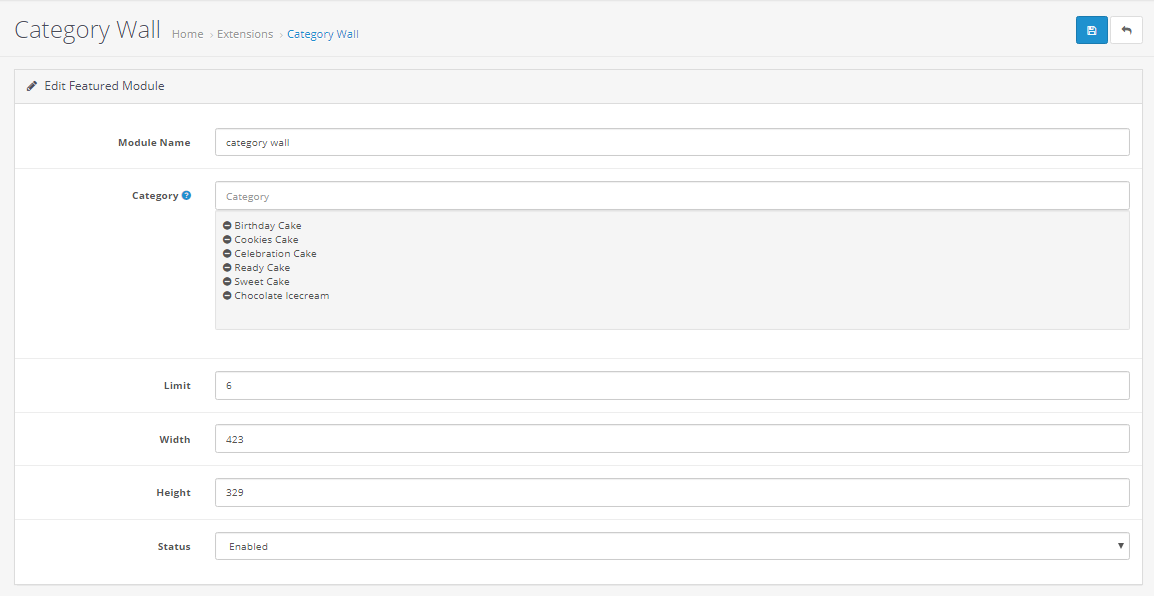Viewport: 1154px width, 596px height.
Task: Click the Status dropdown arrow
Action: pos(1120,546)
